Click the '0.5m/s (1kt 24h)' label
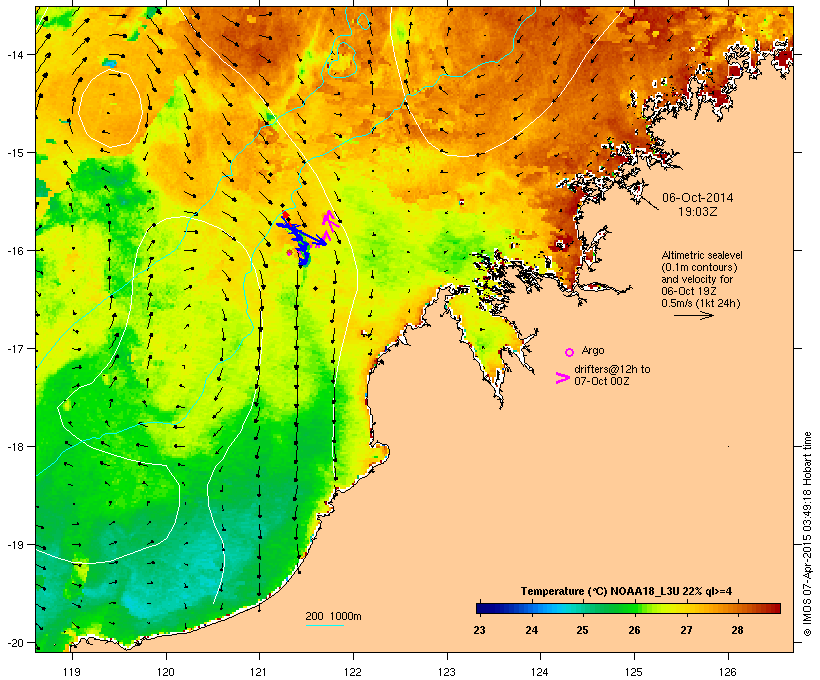Screen dimensions: 820x680 (701, 303)
